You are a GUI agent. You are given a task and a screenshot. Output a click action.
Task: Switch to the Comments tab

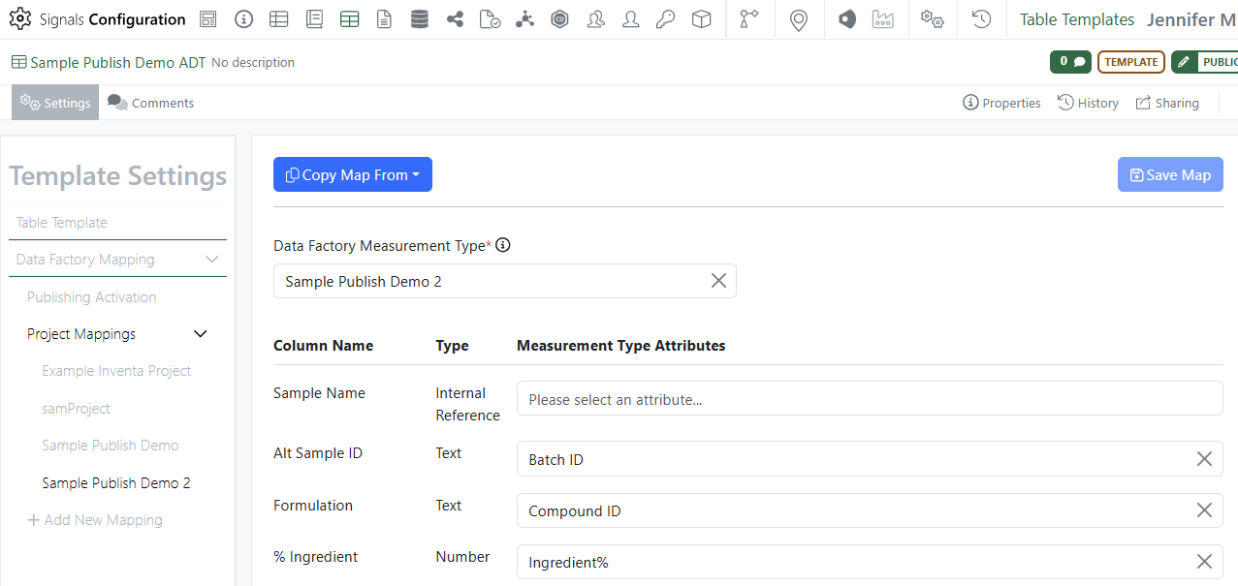pyautogui.click(x=151, y=103)
